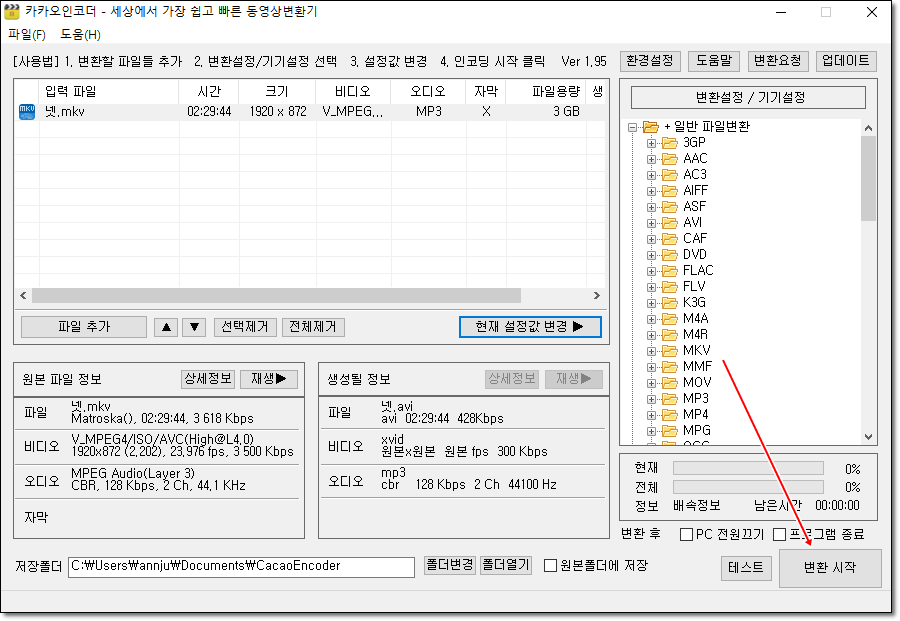Click the 저장폴더 path input field
The image size is (900, 621).
pos(241,567)
